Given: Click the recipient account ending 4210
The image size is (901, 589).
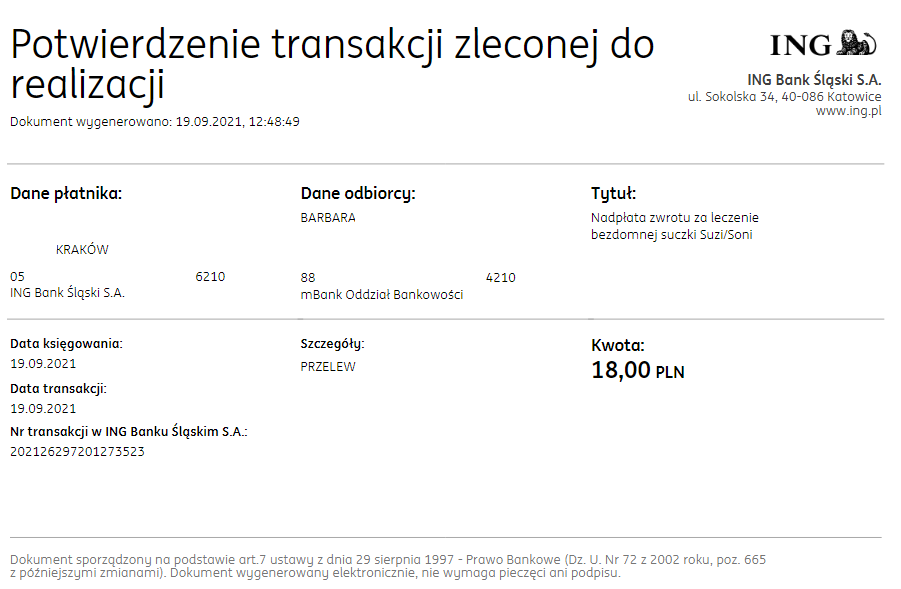Looking at the screenshot, I should pyautogui.click(x=500, y=277).
